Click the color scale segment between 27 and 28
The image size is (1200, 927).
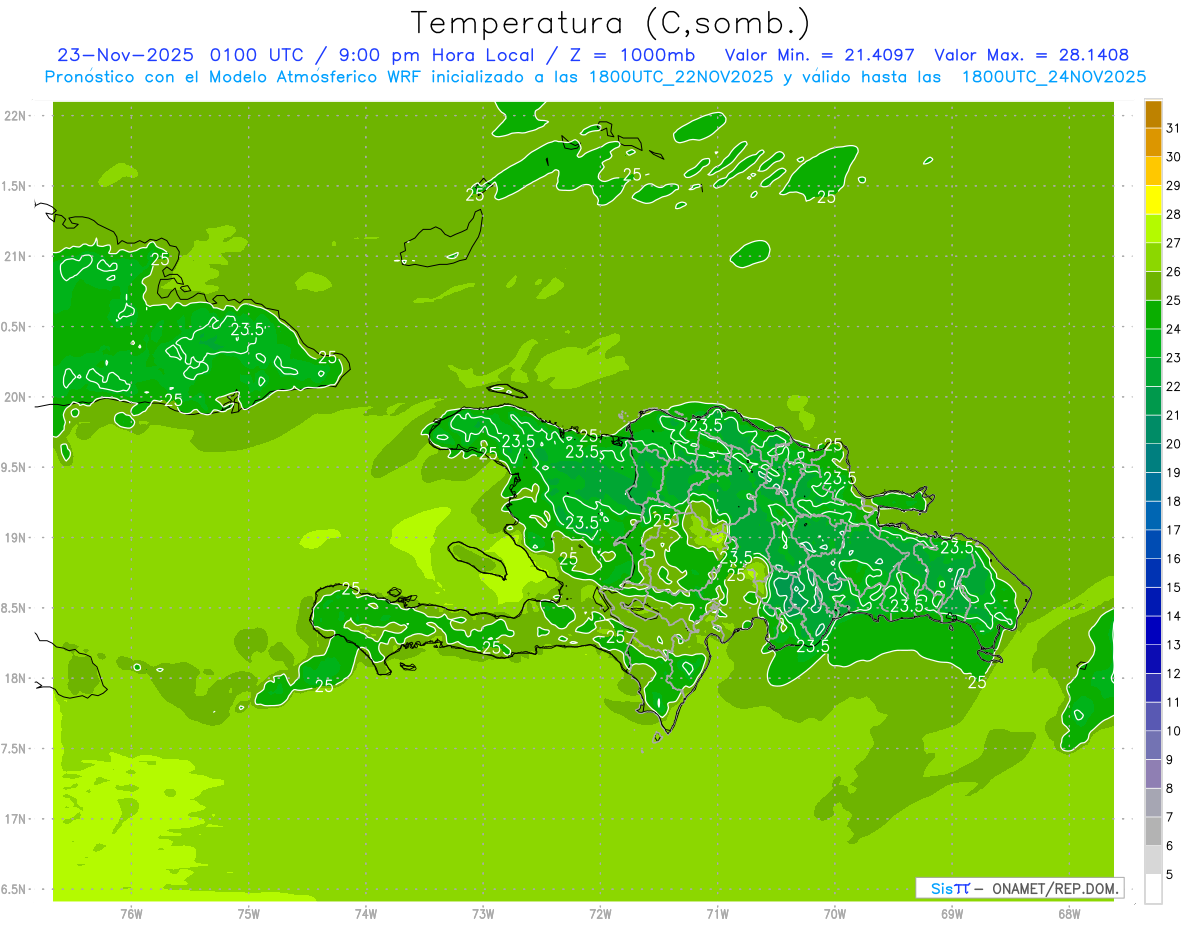pos(1153,228)
